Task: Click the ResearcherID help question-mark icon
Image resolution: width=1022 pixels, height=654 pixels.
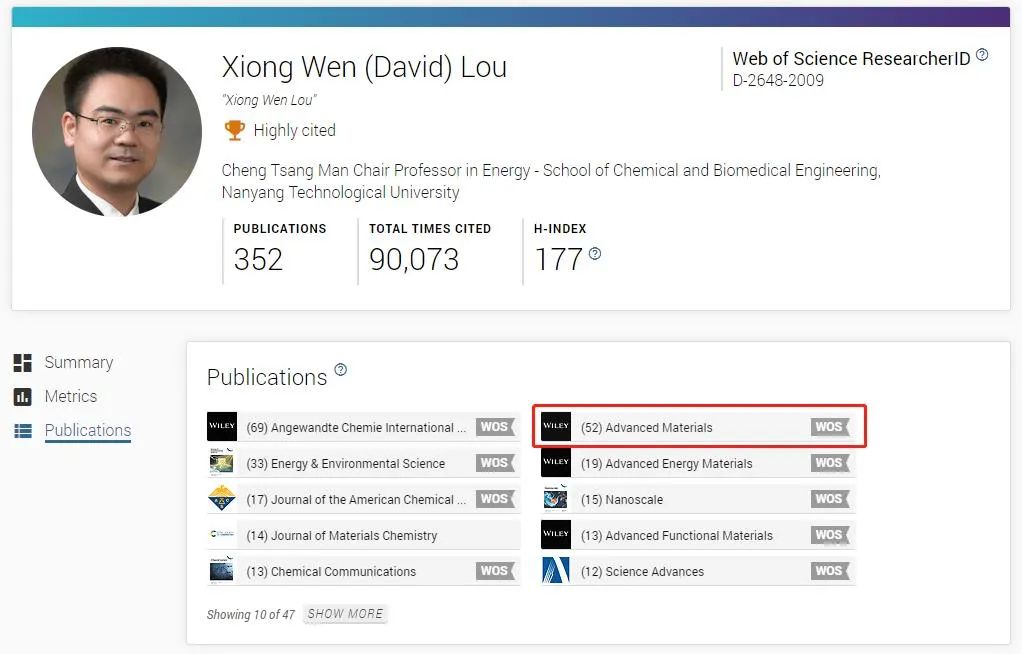Action: point(982,55)
